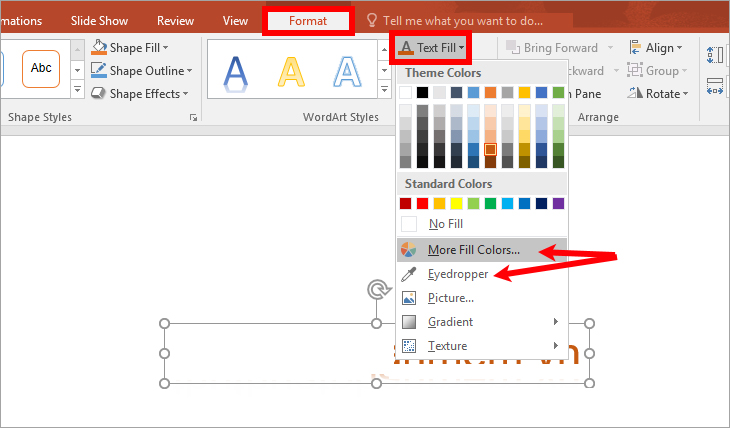Select the black theme color swatch

[422, 92]
